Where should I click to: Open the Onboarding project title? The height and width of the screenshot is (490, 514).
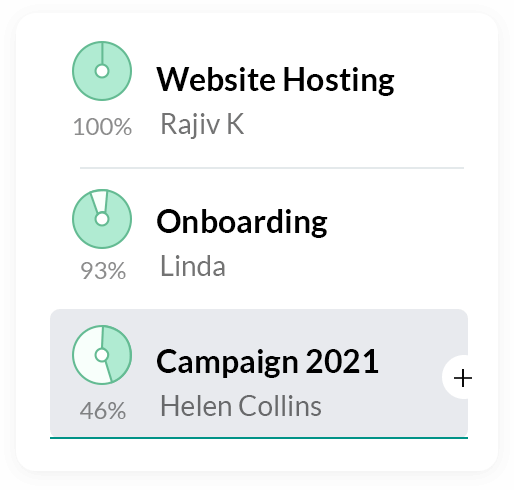click(242, 222)
